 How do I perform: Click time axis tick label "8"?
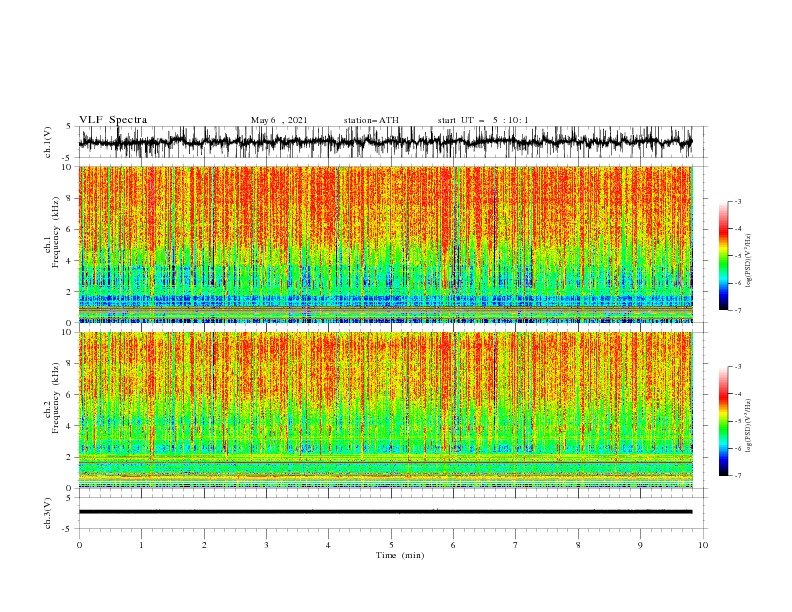coord(578,545)
